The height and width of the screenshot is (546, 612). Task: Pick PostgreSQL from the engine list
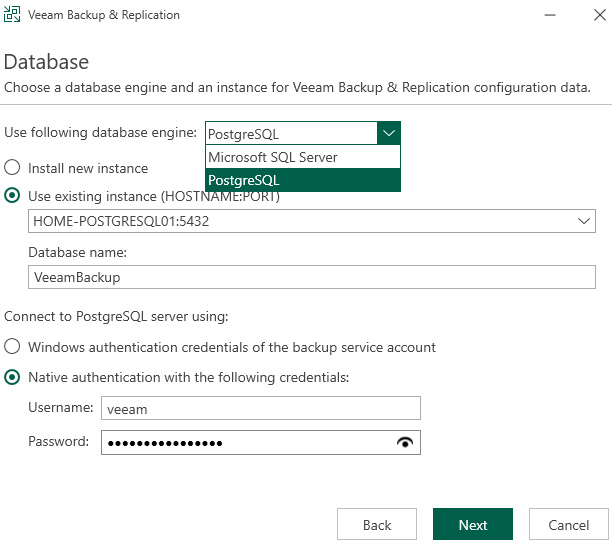pyautogui.click(x=303, y=180)
